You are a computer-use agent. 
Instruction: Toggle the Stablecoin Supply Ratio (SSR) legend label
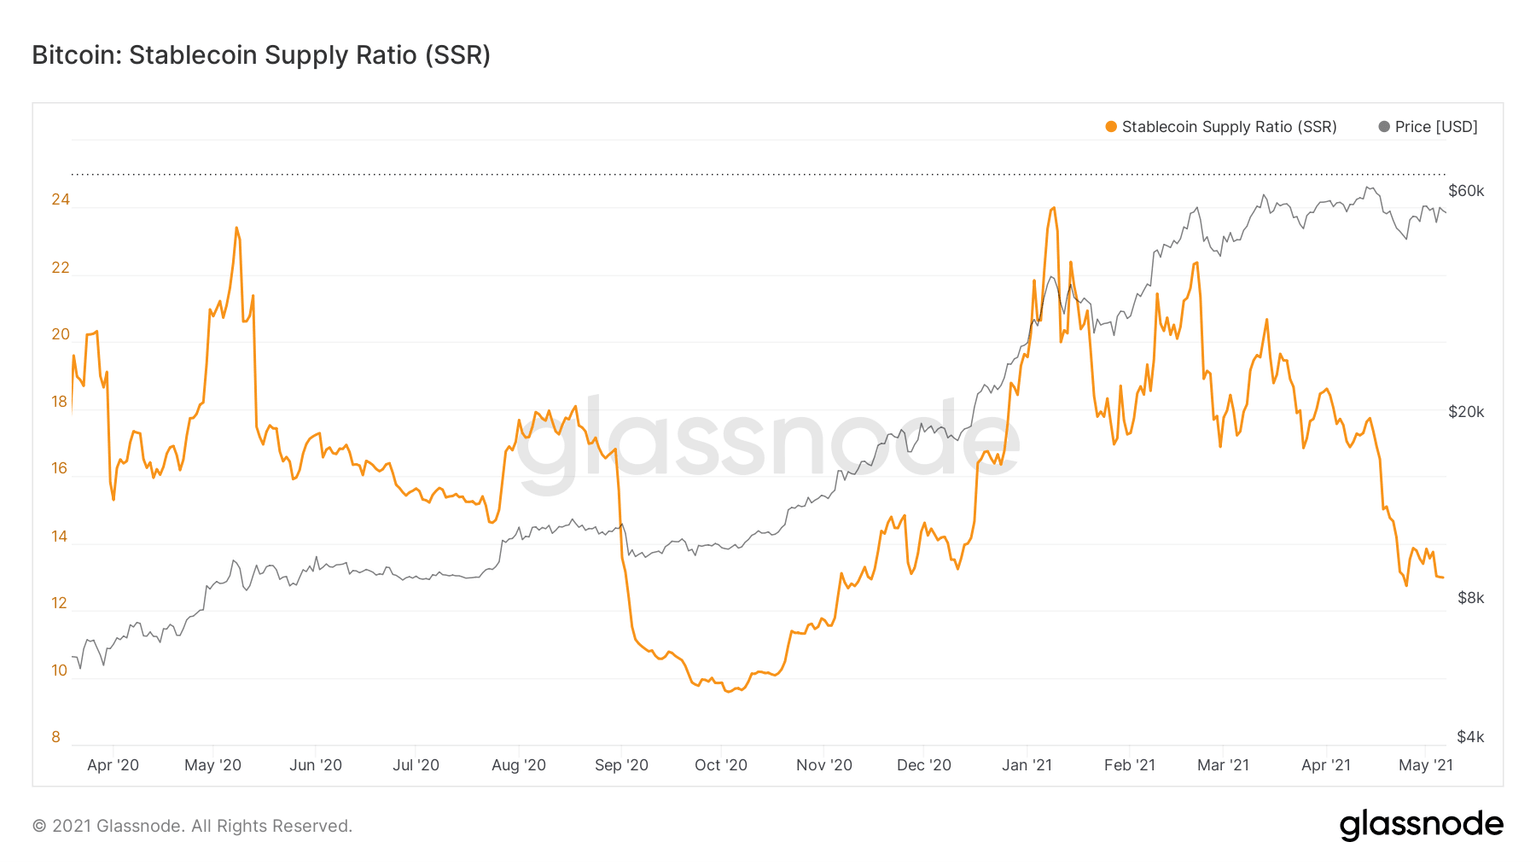[x=1229, y=127]
